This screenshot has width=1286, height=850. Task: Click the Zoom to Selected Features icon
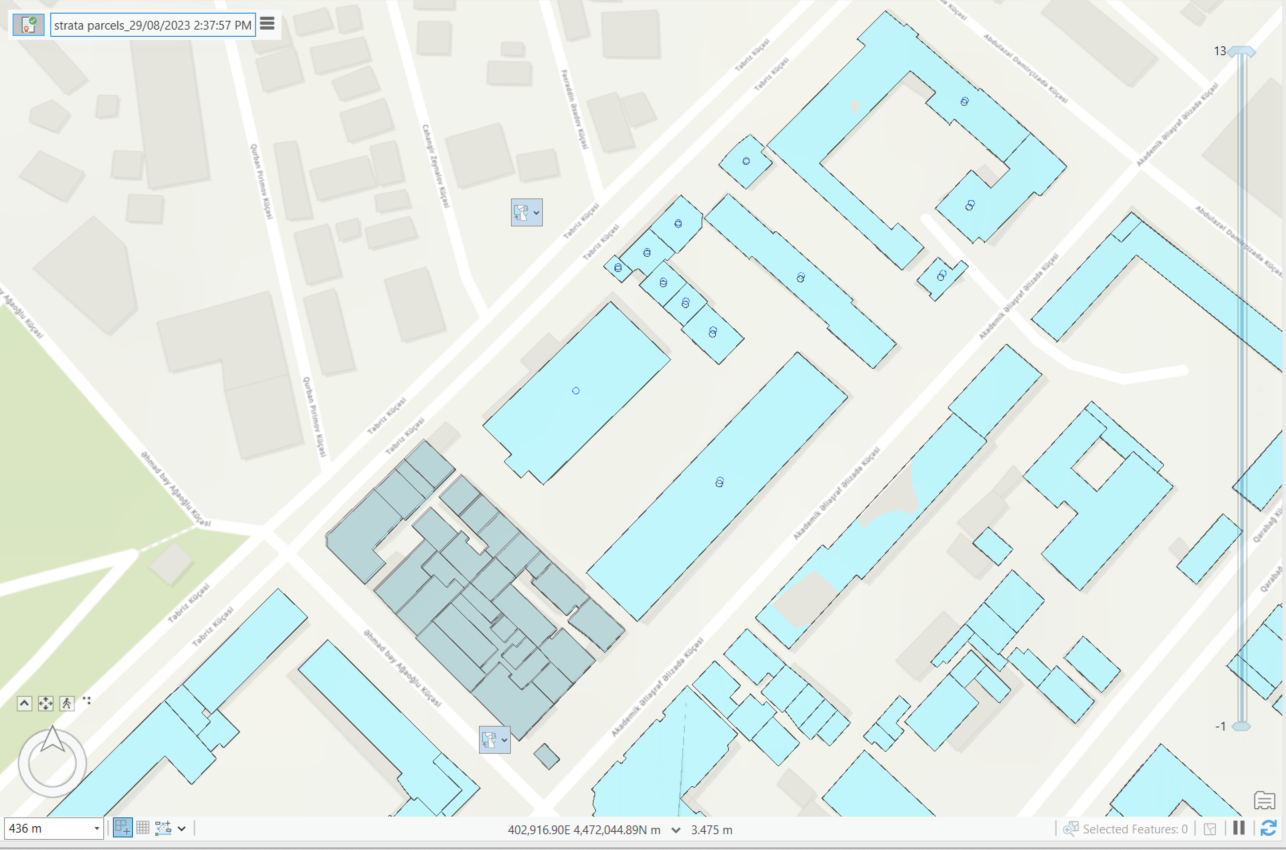point(1070,828)
